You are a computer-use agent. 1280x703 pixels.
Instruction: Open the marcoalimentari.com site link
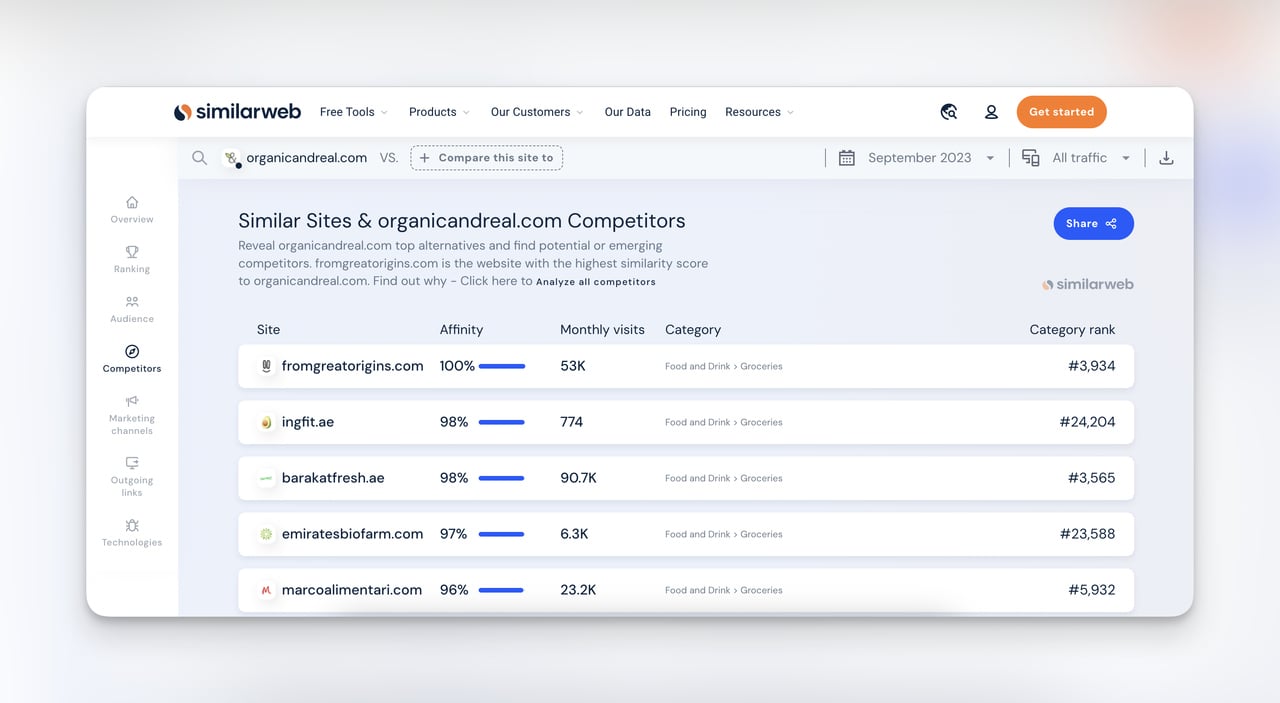point(352,590)
